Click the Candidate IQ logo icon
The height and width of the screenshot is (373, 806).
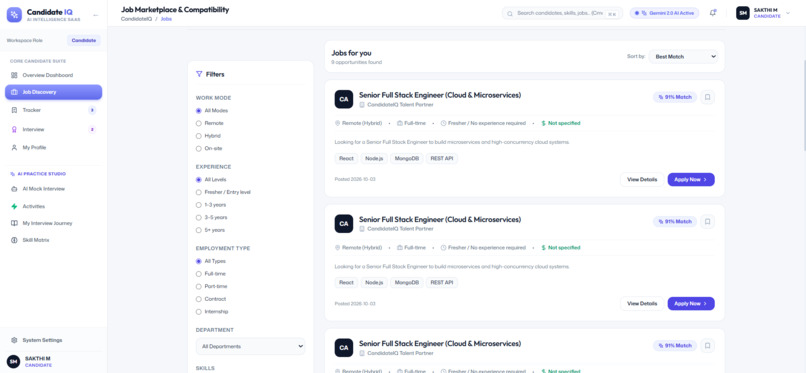coord(14,14)
